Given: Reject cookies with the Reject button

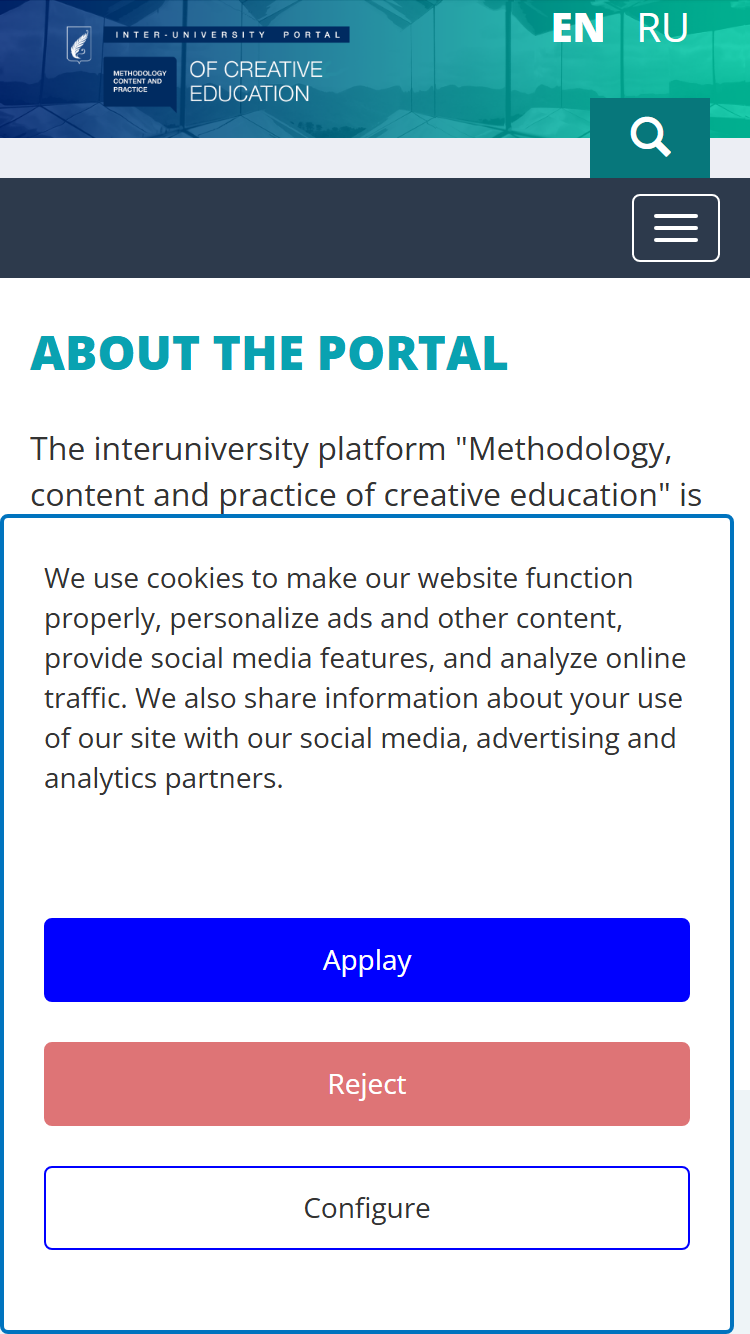Looking at the screenshot, I should [367, 1084].
